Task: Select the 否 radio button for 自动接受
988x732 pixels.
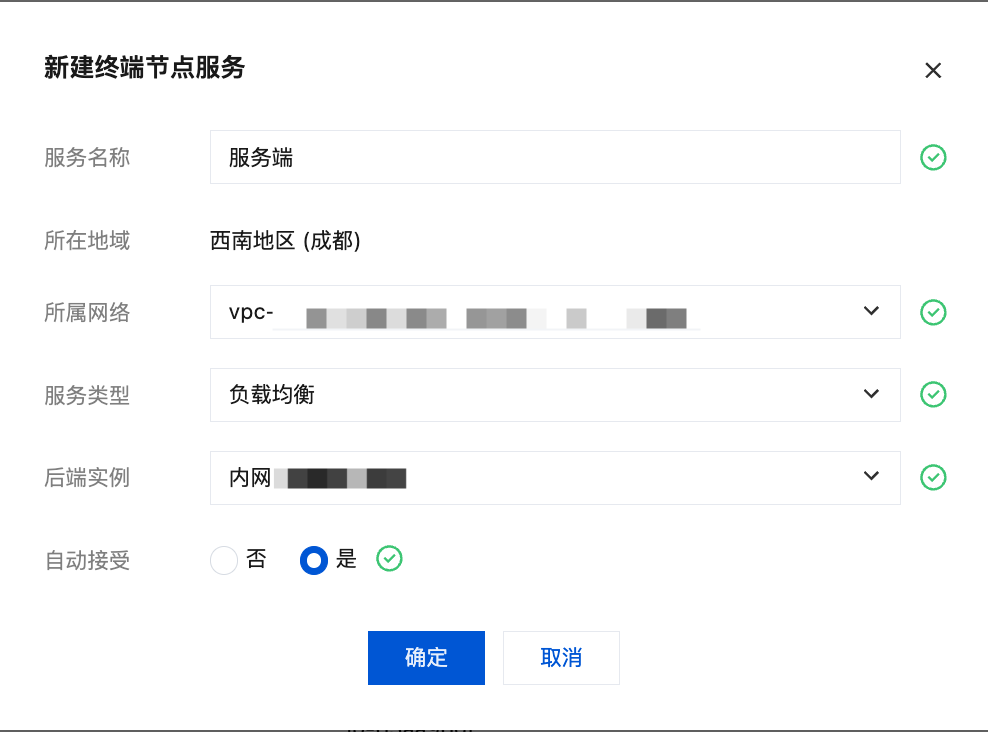Action: point(224,560)
